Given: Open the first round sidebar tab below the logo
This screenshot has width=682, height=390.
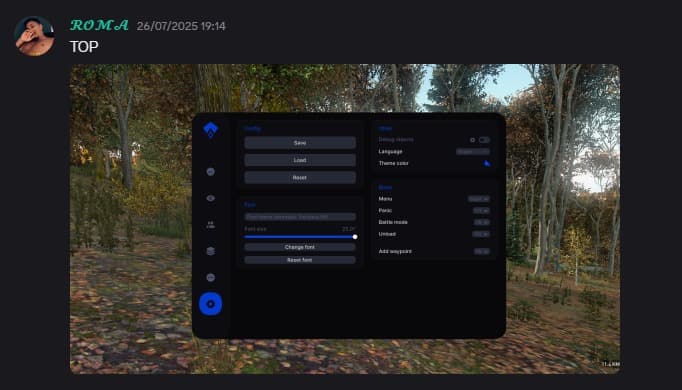Looking at the screenshot, I should tap(211, 172).
